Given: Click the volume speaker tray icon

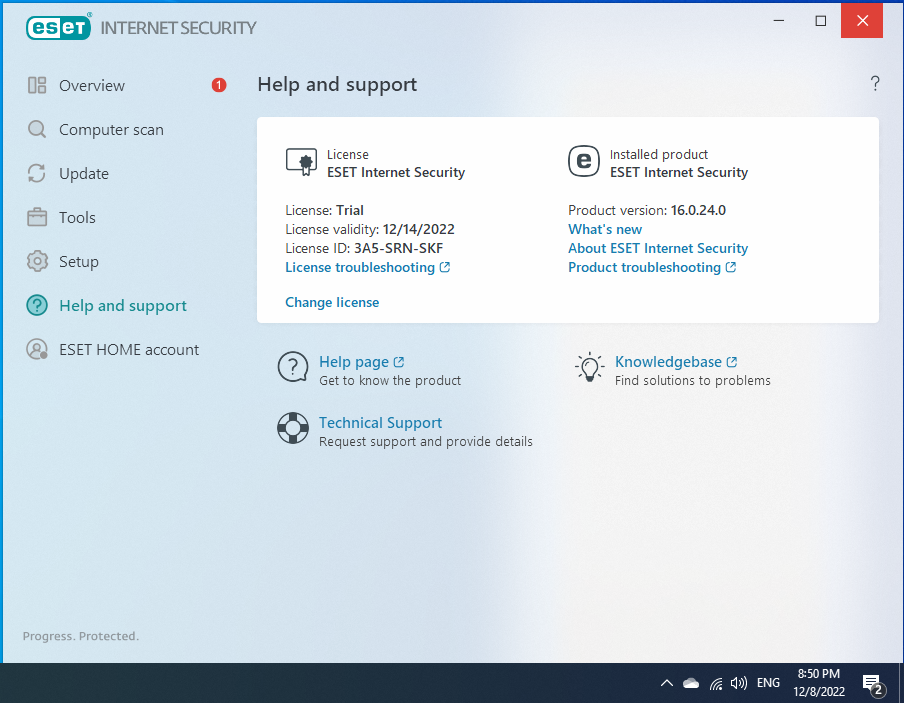Looking at the screenshot, I should (739, 683).
